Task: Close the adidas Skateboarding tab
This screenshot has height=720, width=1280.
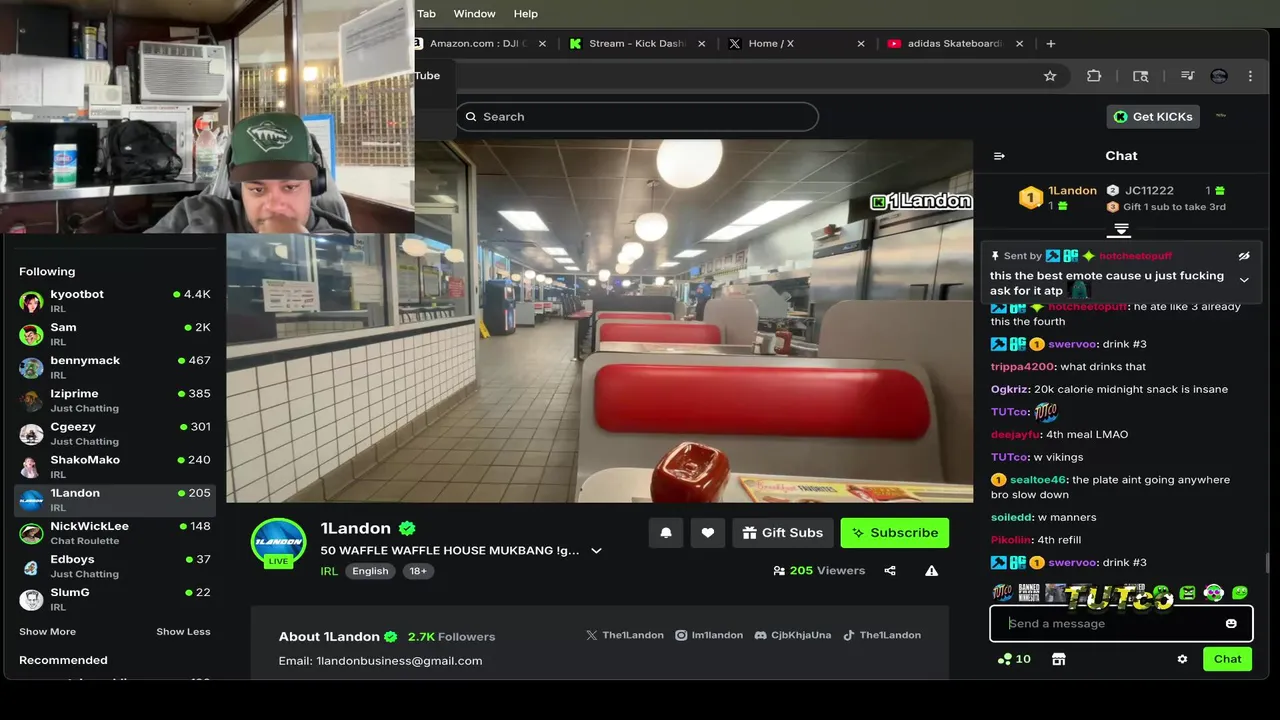Action: (x=1020, y=44)
